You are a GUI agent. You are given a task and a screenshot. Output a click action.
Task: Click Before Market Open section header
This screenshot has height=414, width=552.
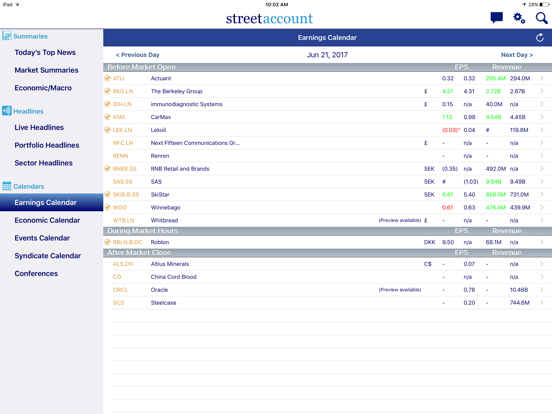[327, 67]
